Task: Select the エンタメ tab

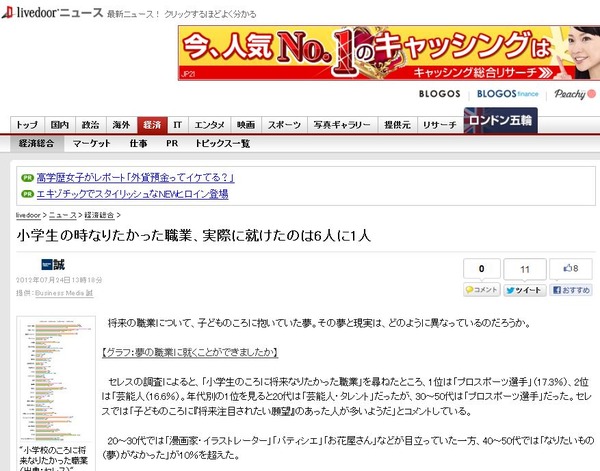Action: click(209, 125)
